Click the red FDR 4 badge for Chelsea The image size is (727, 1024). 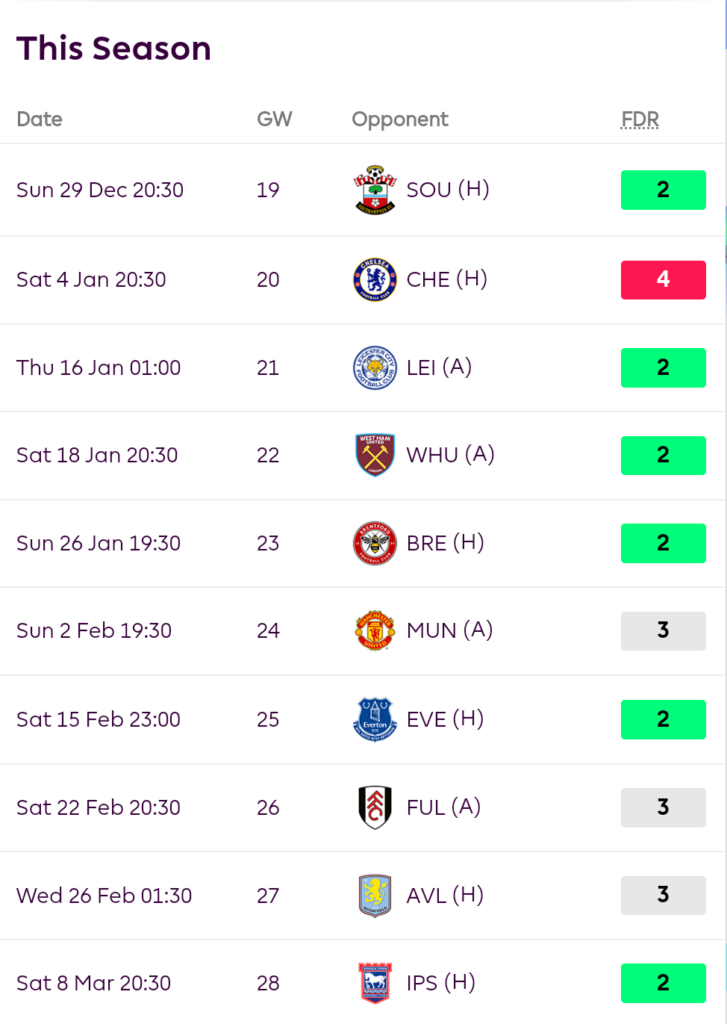(663, 279)
